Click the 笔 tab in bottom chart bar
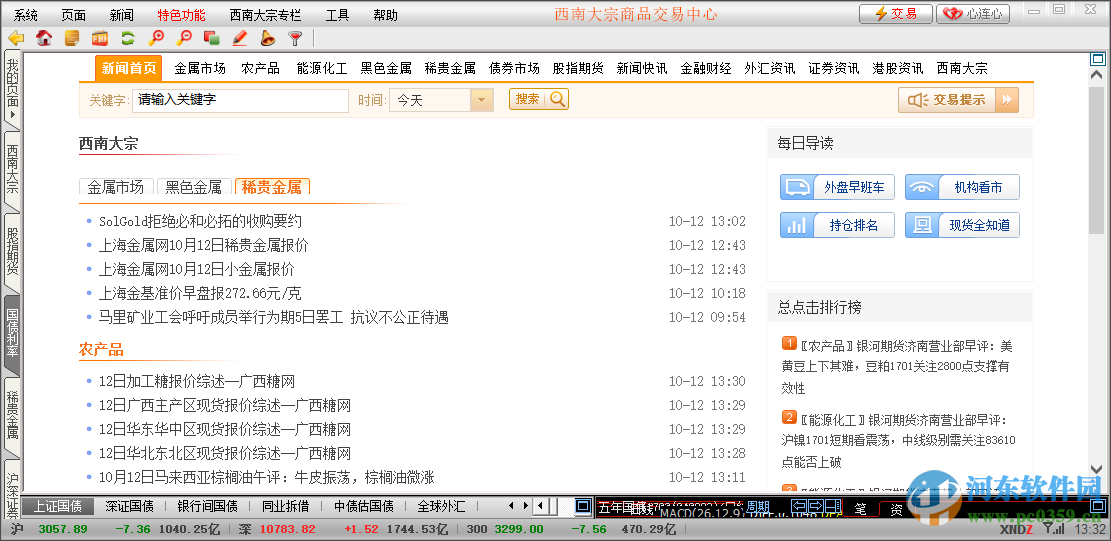Image resolution: width=1111 pixels, height=541 pixels. 860,508
